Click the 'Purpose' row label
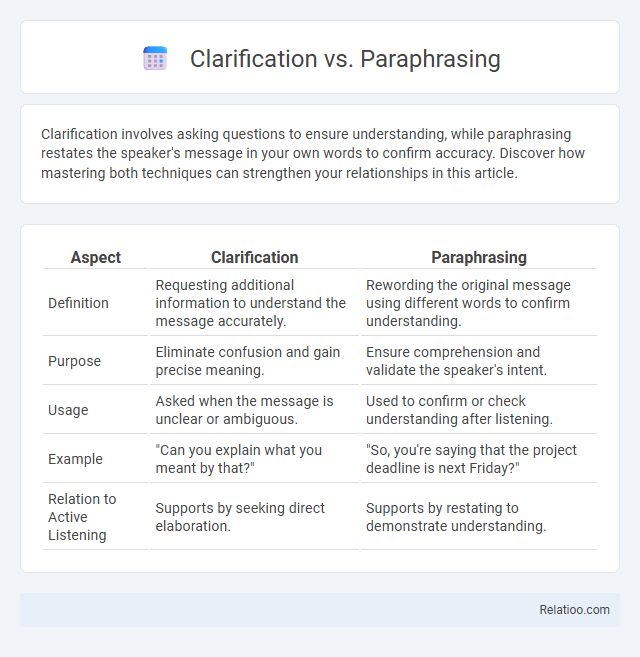The height and width of the screenshot is (657, 640). [75, 361]
